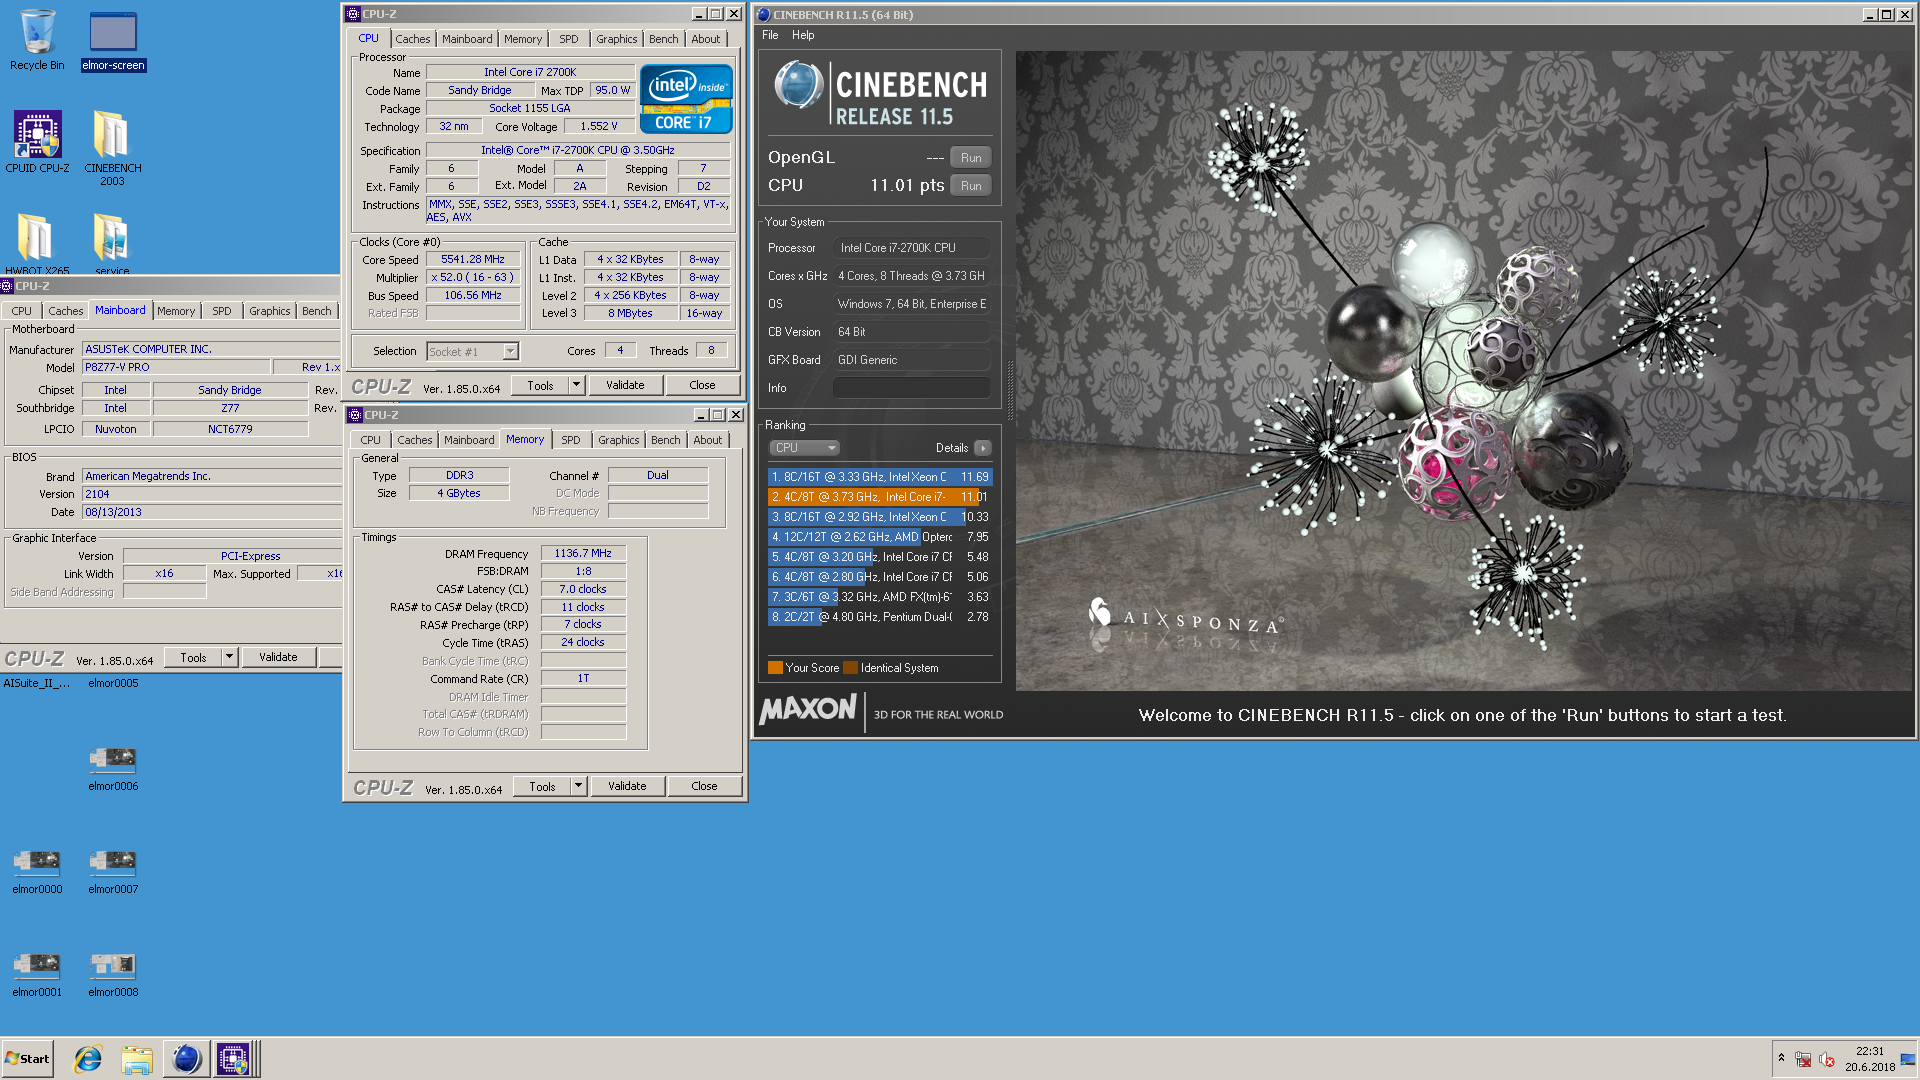The image size is (1920, 1080).
Task: Switch to CPU tab in Mainboard CPU-Z window
Action: (22, 311)
